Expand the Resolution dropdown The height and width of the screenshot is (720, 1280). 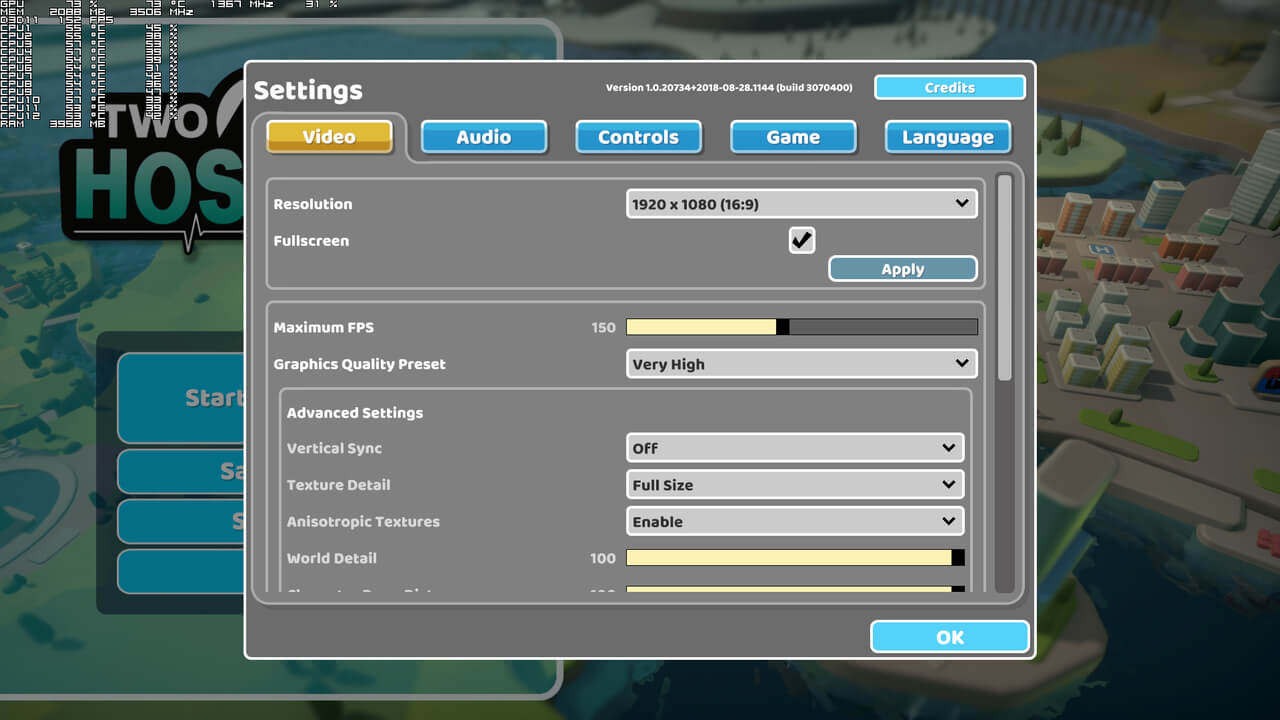[x=801, y=204]
